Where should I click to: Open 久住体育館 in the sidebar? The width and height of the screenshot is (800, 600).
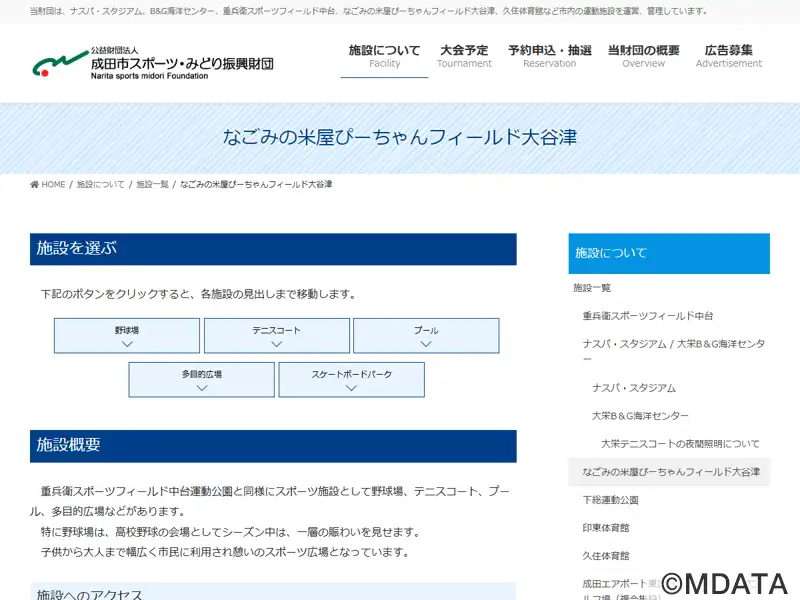click(x=606, y=556)
